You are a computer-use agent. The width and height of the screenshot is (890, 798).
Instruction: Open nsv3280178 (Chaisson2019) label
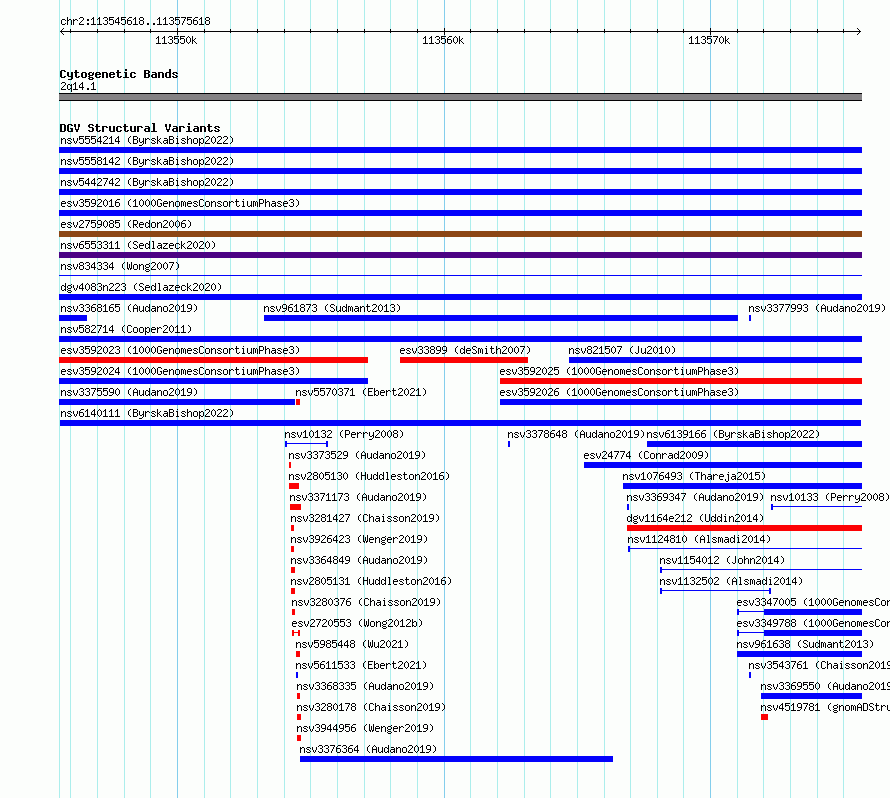[x=371, y=707]
